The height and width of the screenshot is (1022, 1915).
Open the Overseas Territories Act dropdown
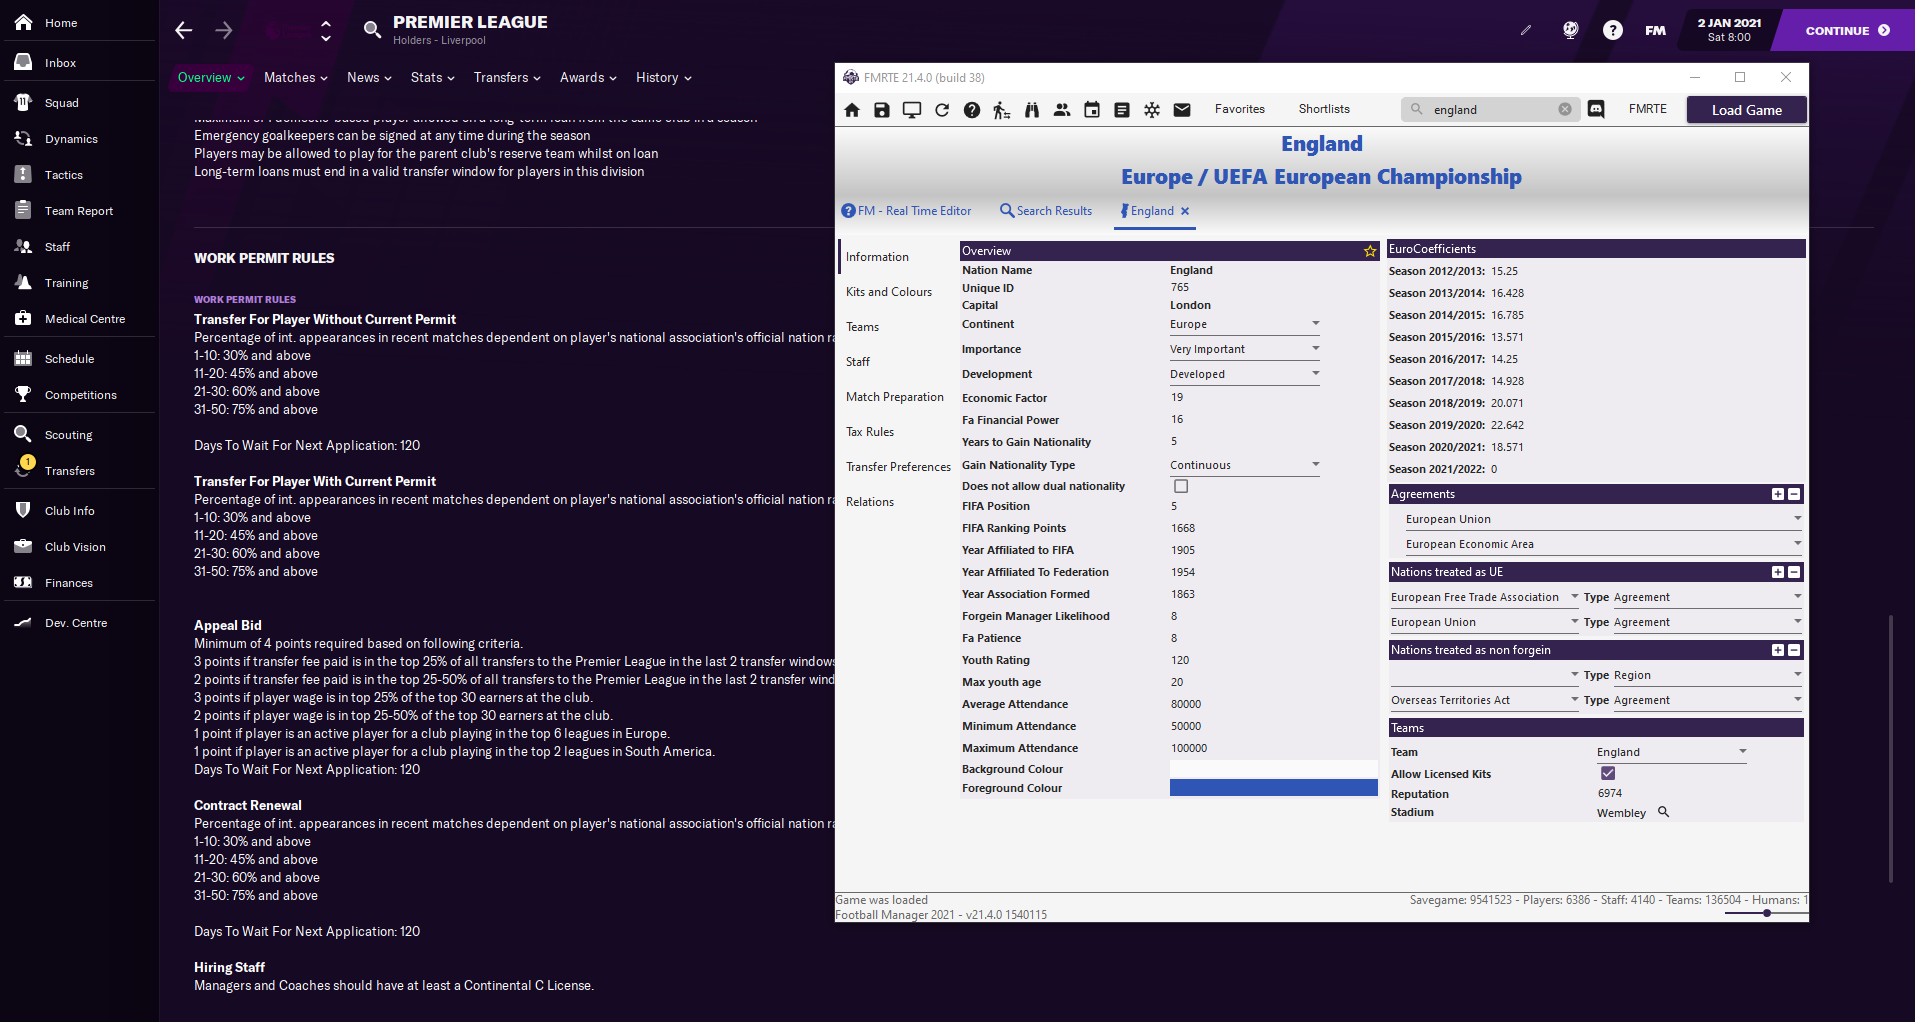[x=1485, y=700]
